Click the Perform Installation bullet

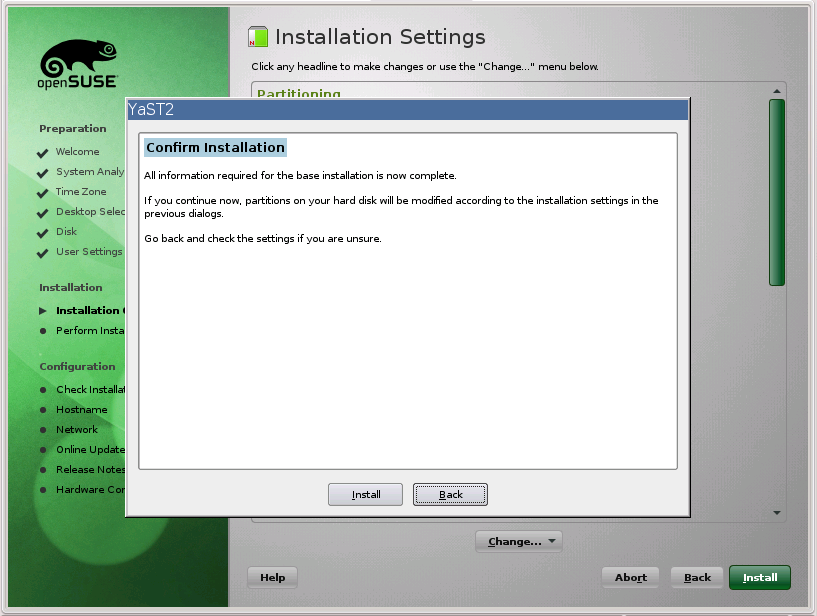tap(43, 331)
